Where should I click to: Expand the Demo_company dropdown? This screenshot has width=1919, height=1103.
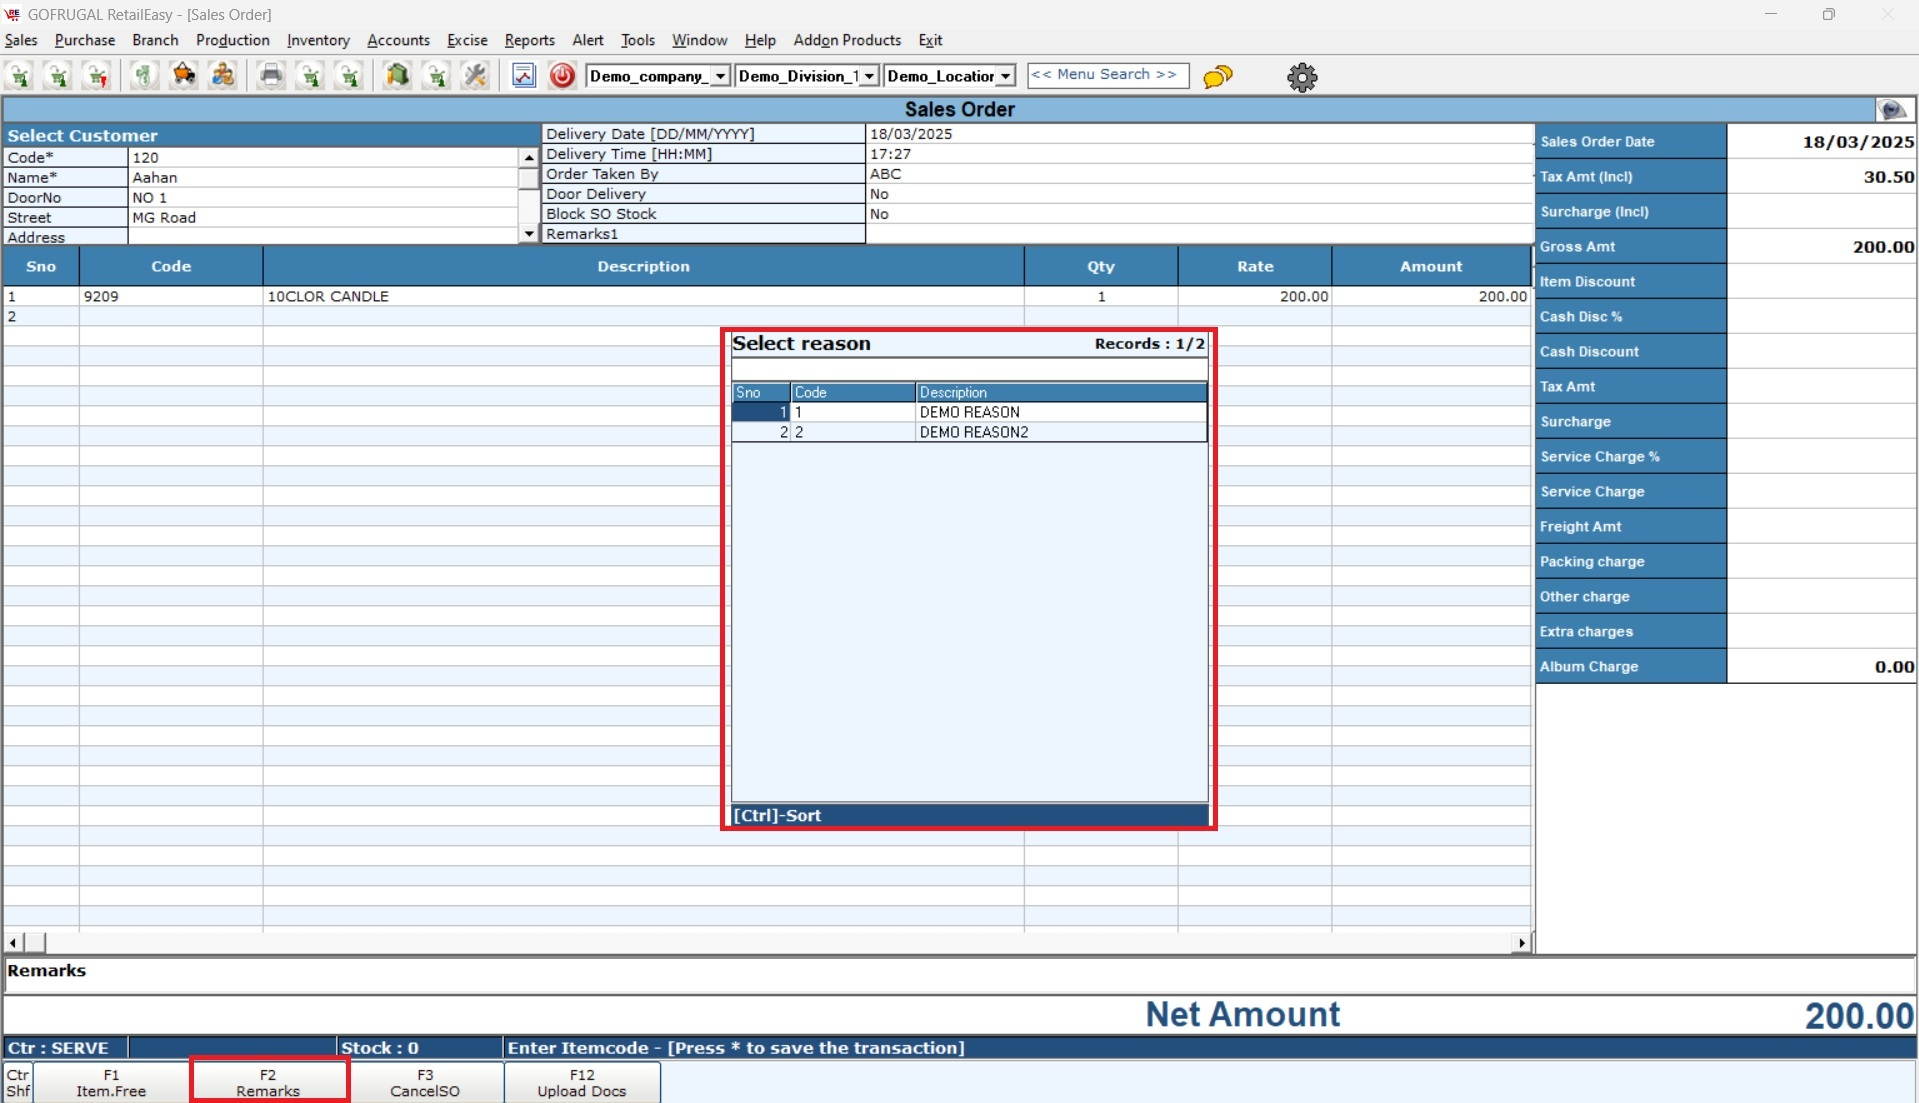click(720, 77)
